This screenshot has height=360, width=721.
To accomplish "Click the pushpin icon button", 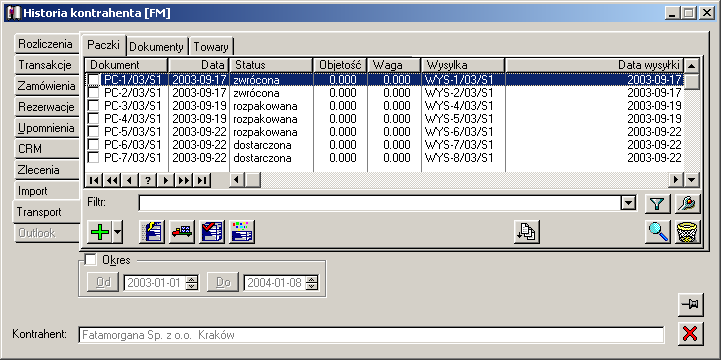I will coord(691,305).
